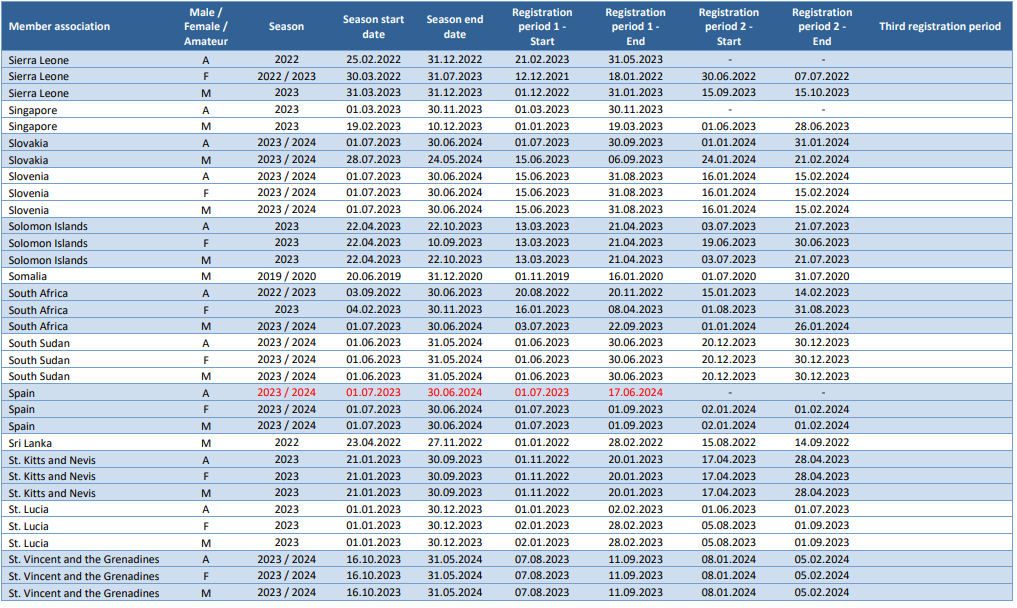This screenshot has width=1017, height=608.
Task: Click the 'Registration period 1 - End' header
Action: coord(636,27)
